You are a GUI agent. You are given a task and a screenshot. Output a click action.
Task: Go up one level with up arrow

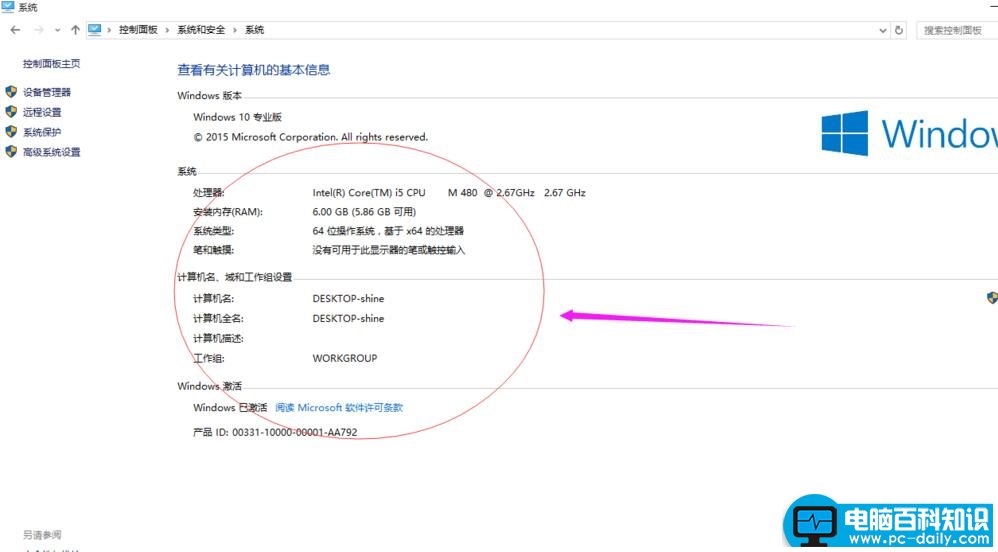coord(75,30)
